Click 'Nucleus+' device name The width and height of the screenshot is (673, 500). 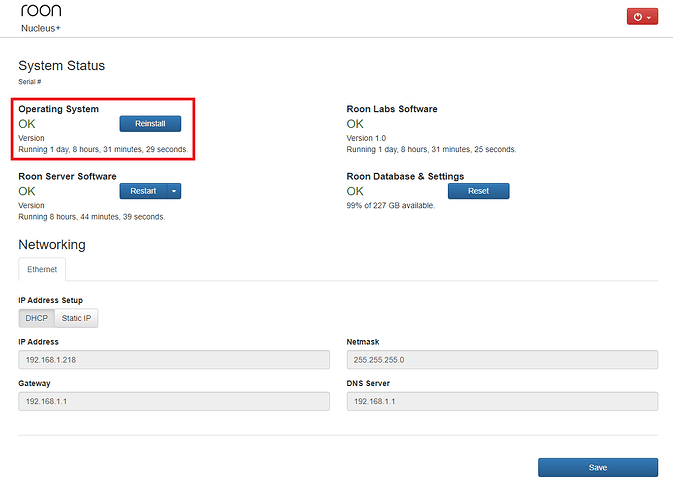point(41,28)
